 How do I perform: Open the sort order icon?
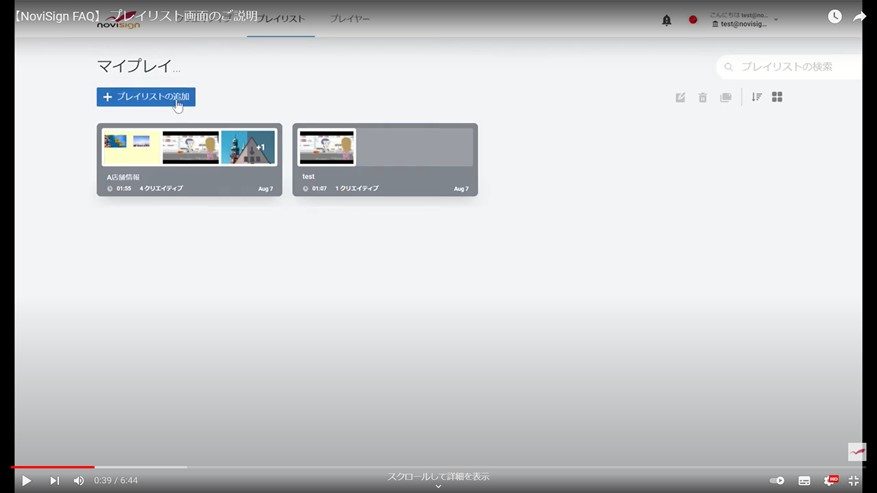(x=757, y=97)
